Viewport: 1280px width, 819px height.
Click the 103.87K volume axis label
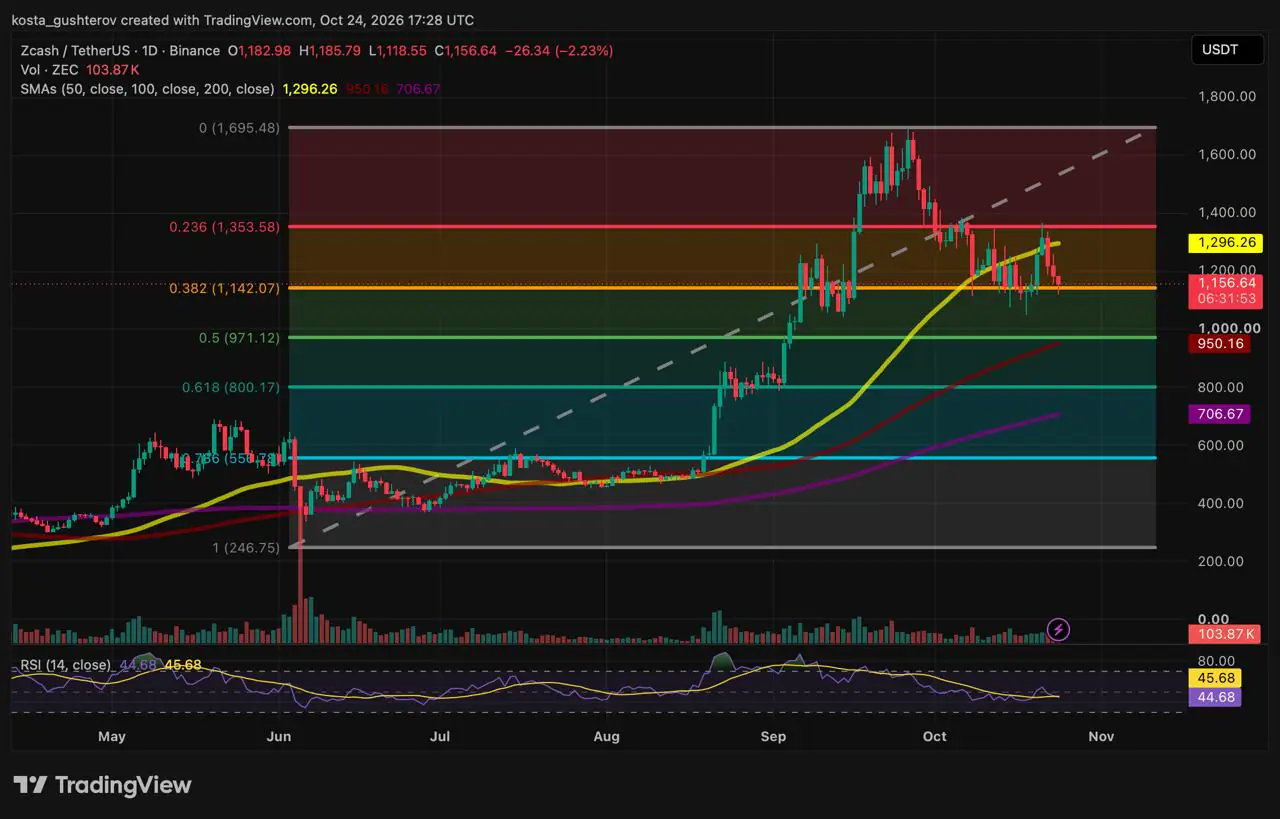[x=1225, y=634]
